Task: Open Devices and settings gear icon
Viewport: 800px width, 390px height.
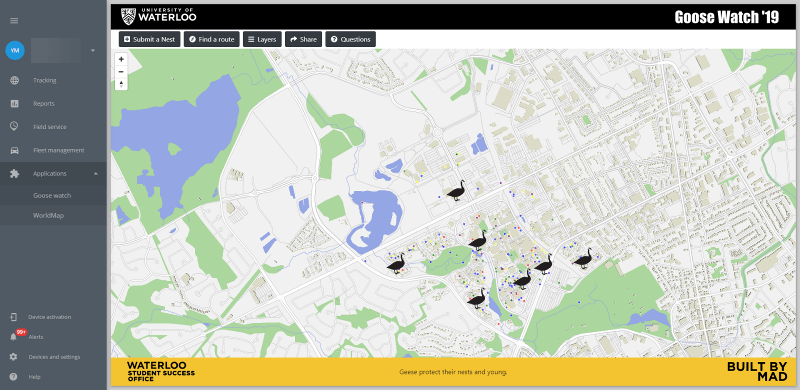Action: (x=13, y=357)
